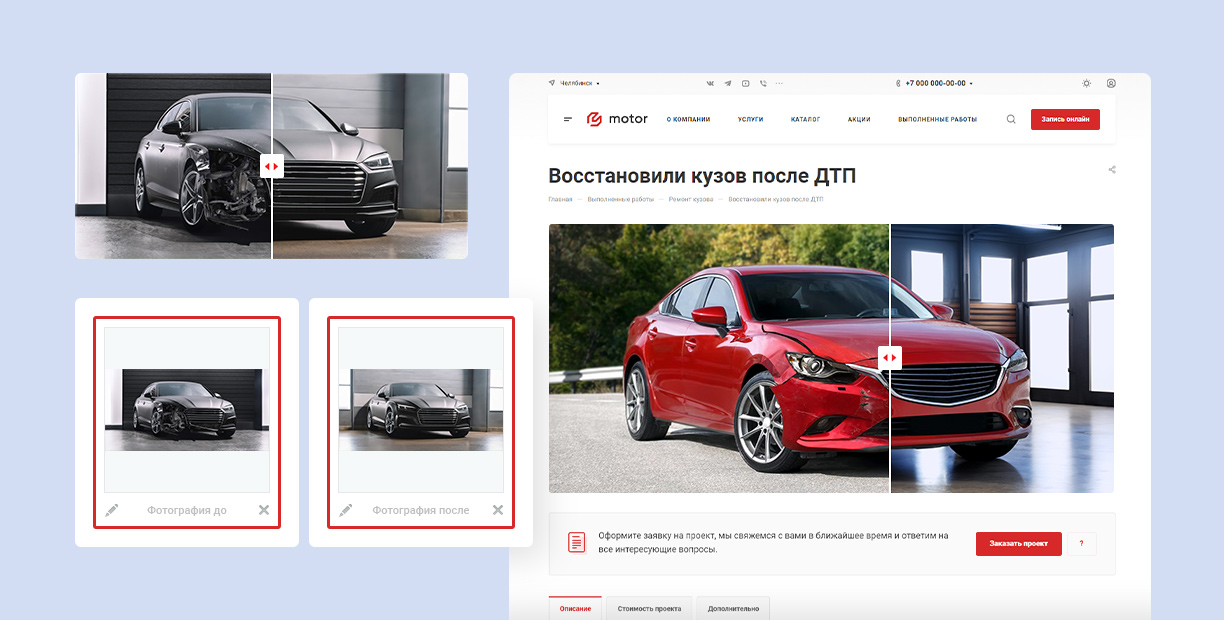Open site search with the magnifier icon
Image resolution: width=1224 pixels, height=620 pixels.
coord(1011,119)
